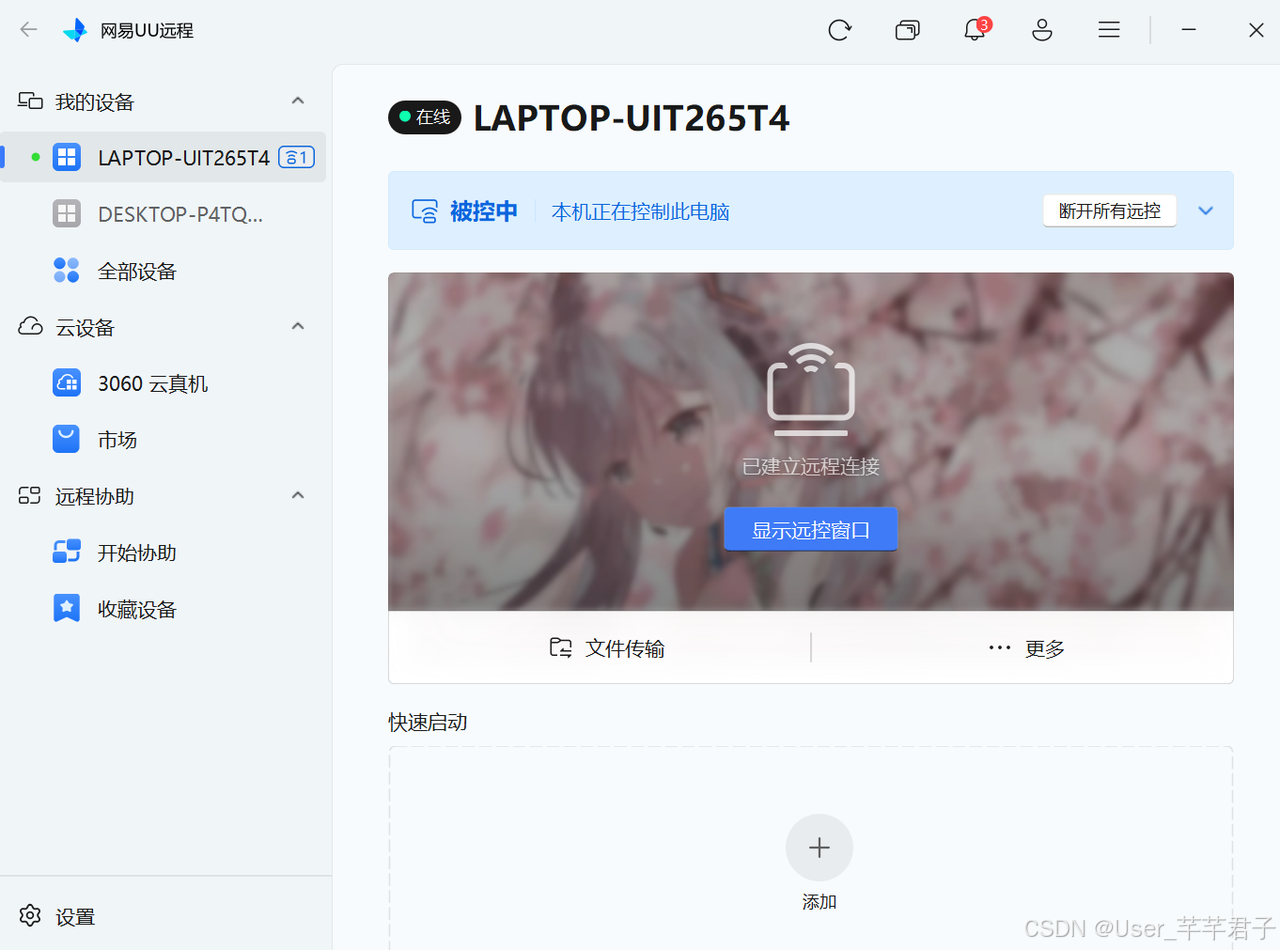Click the 在线 status badge

(425, 117)
